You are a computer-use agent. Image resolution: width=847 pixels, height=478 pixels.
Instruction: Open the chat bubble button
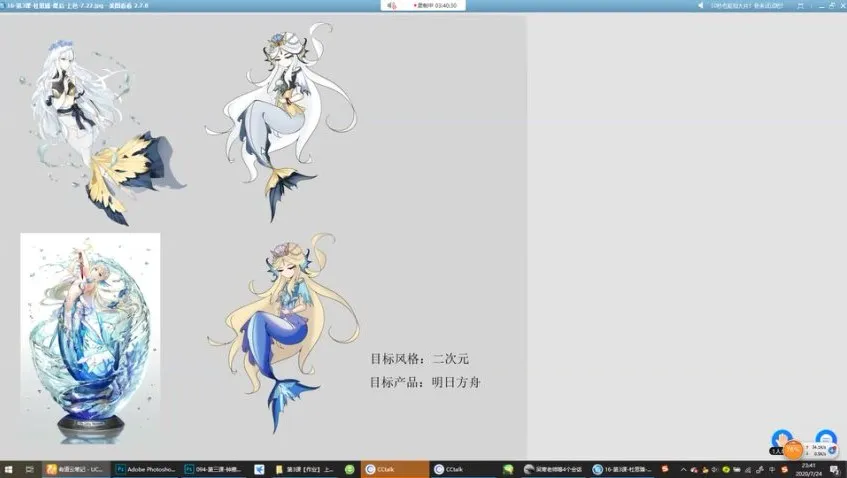[x=825, y=438]
